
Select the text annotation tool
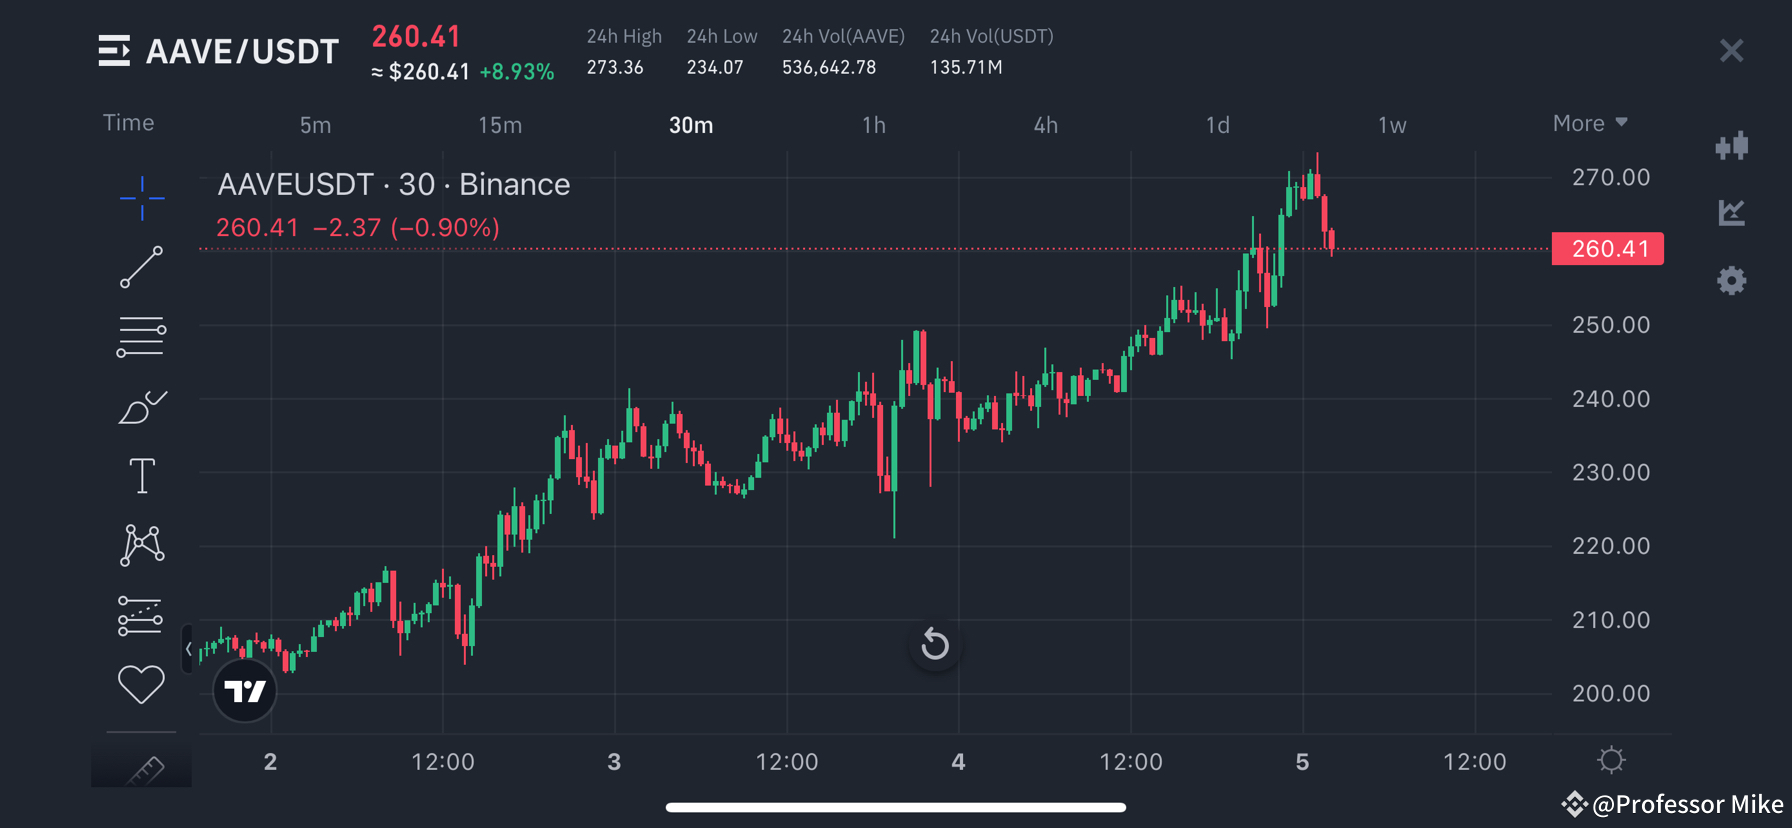click(142, 475)
